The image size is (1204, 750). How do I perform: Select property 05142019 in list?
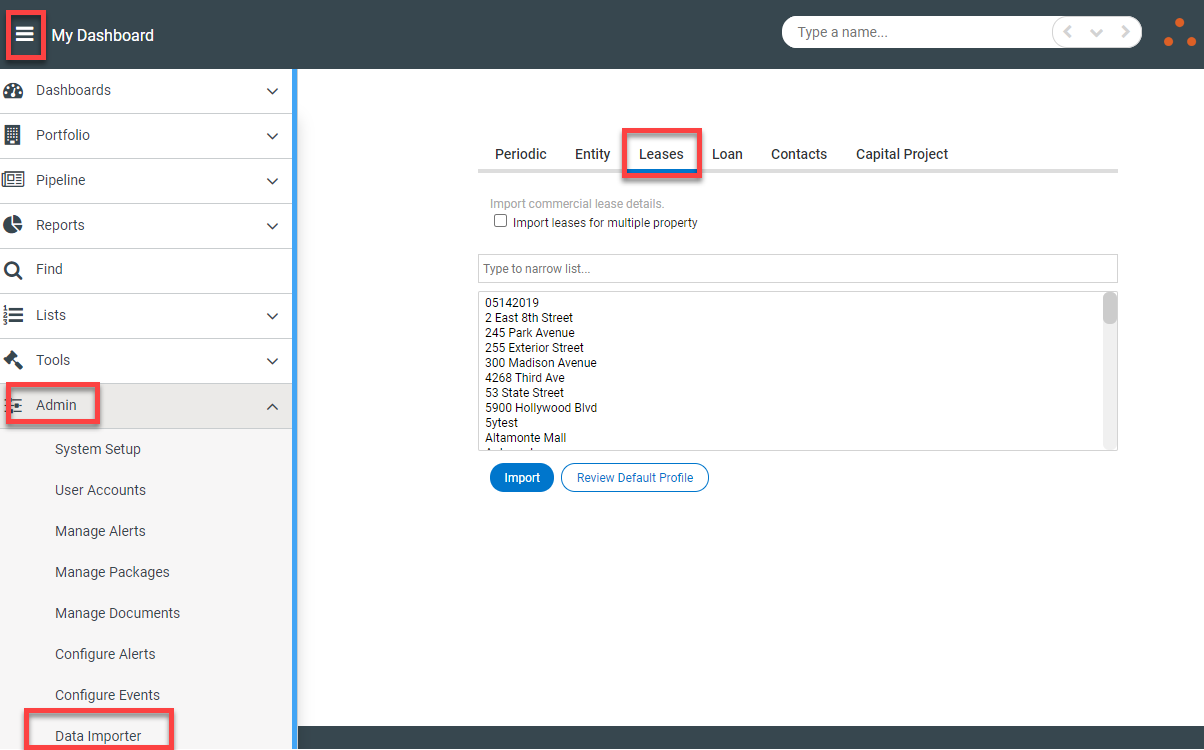tap(512, 303)
